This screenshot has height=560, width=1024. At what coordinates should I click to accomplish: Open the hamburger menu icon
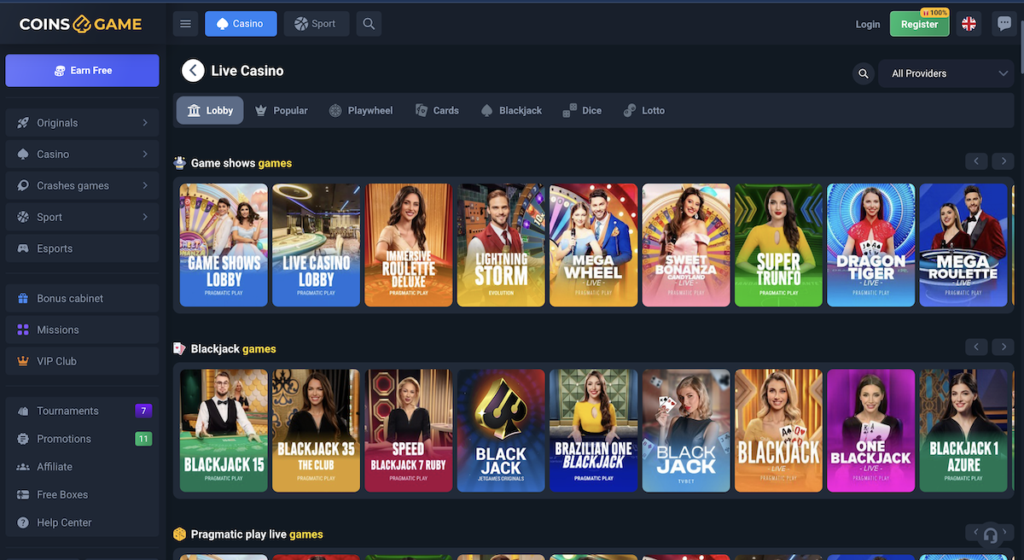tap(185, 24)
